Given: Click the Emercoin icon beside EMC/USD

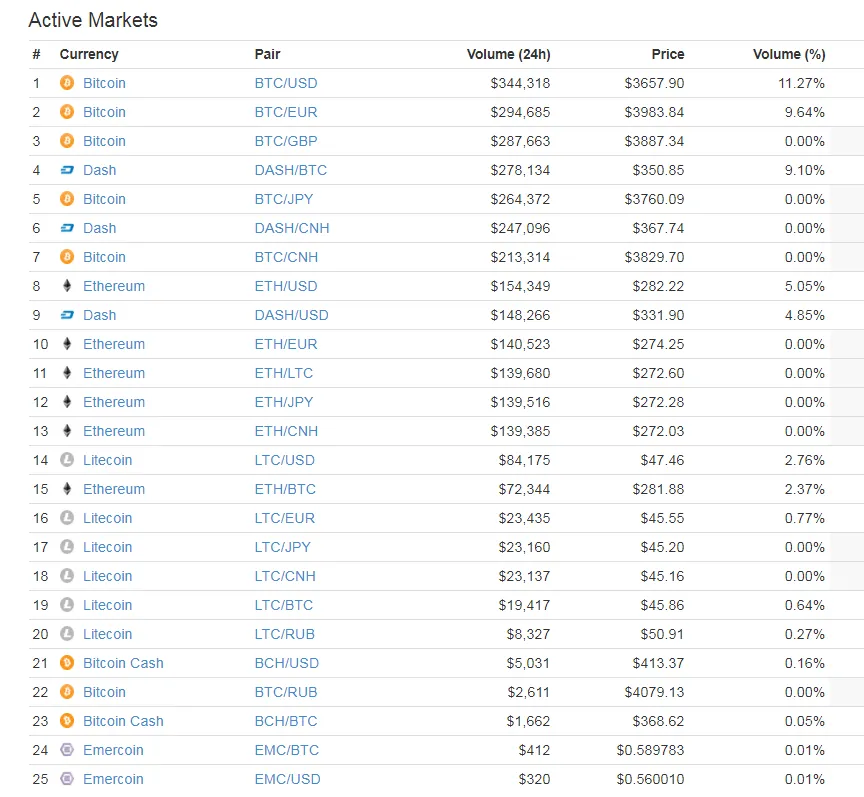Looking at the screenshot, I should [x=67, y=779].
